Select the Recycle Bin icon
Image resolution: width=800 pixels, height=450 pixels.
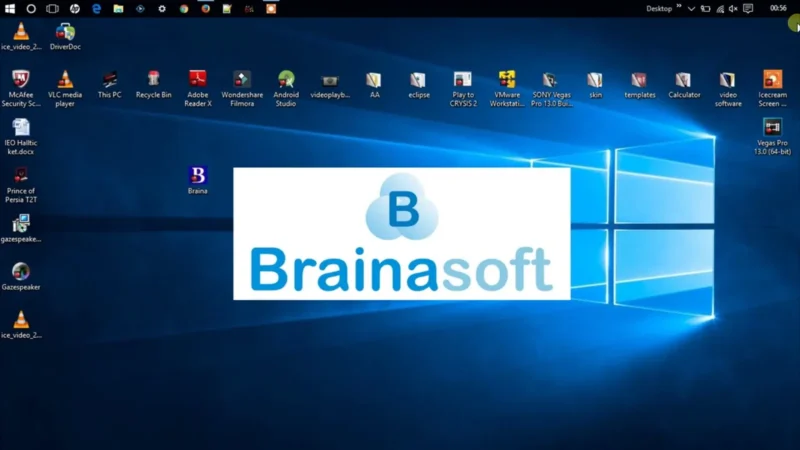tap(154, 84)
